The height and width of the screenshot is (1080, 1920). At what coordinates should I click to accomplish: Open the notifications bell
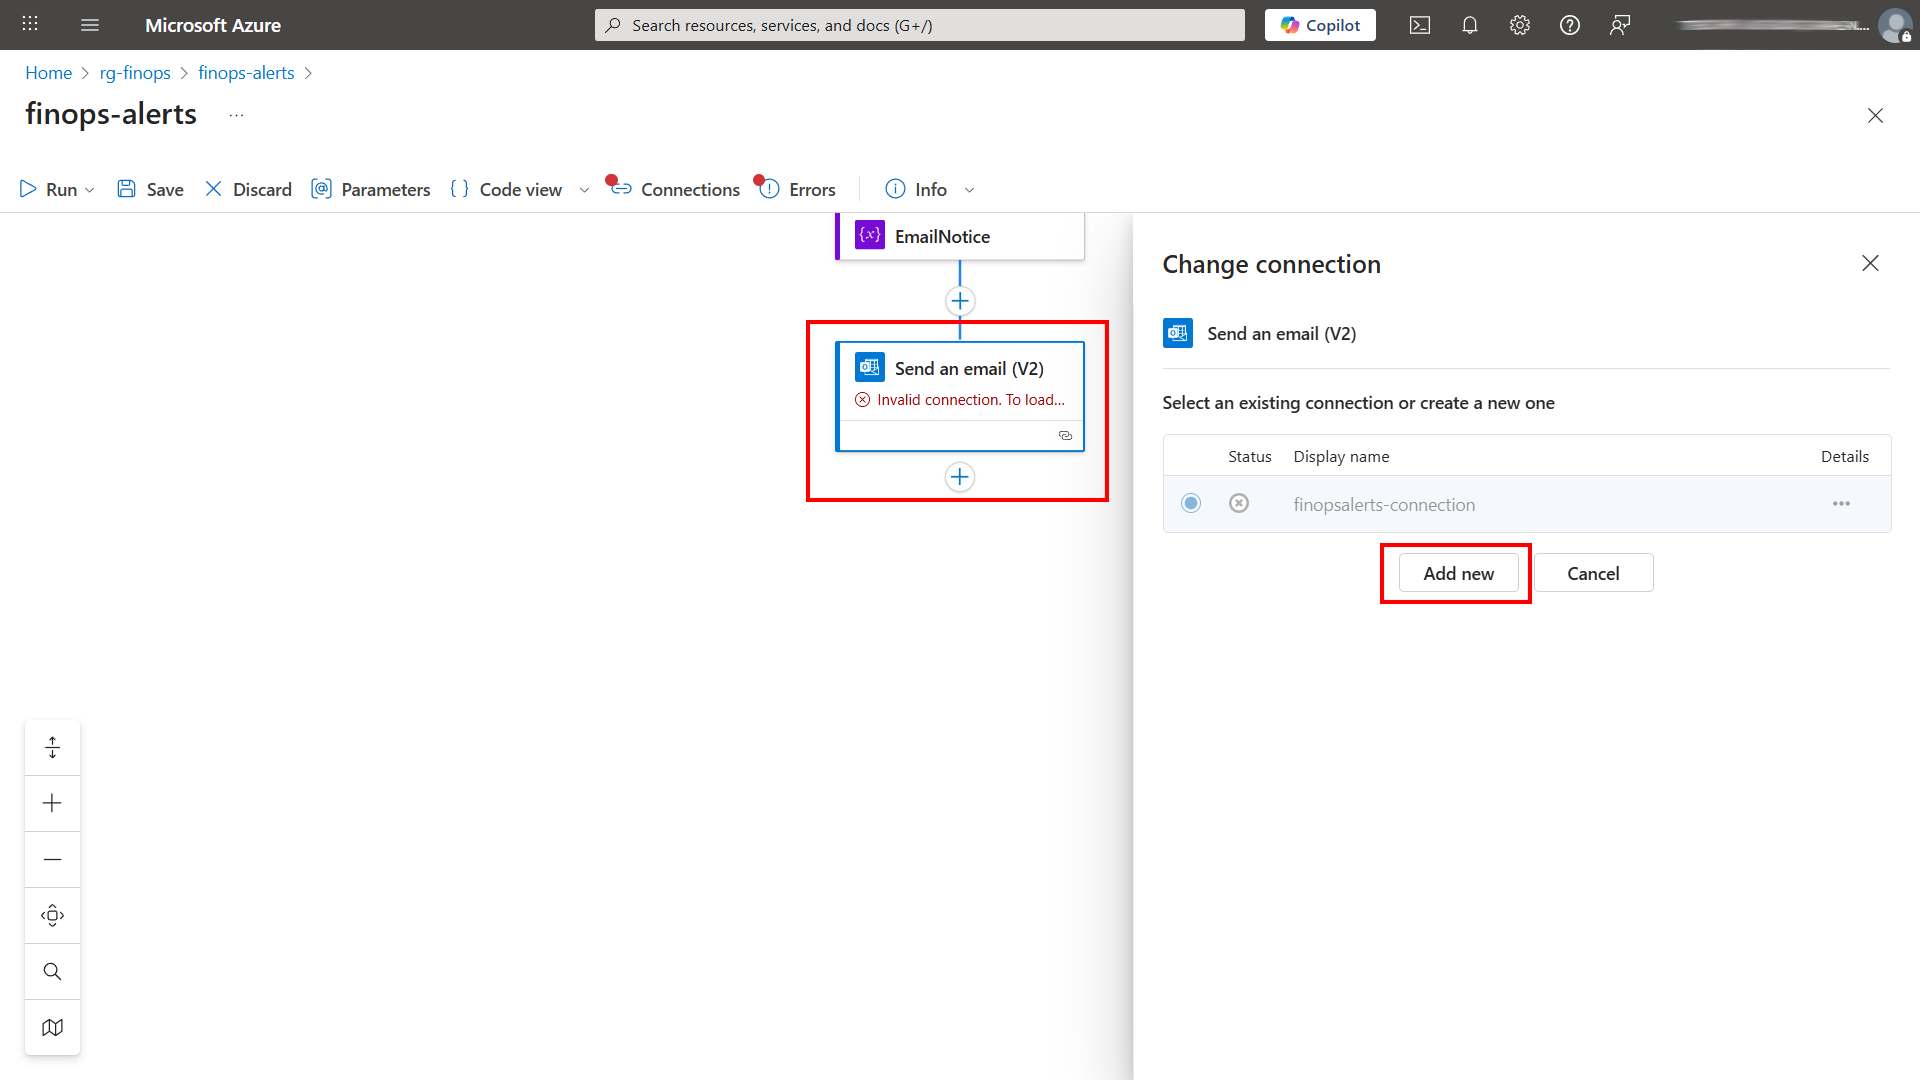[x=1469, y=25]
